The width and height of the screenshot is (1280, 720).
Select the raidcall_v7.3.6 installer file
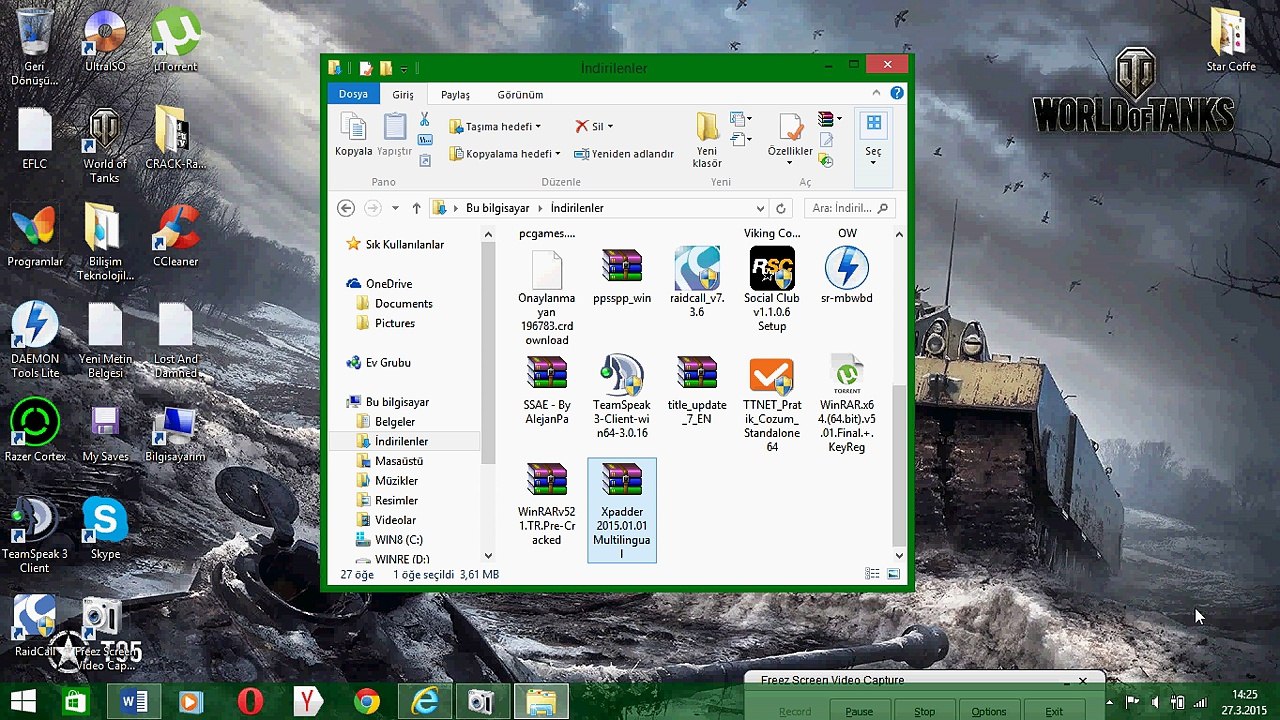697,283
